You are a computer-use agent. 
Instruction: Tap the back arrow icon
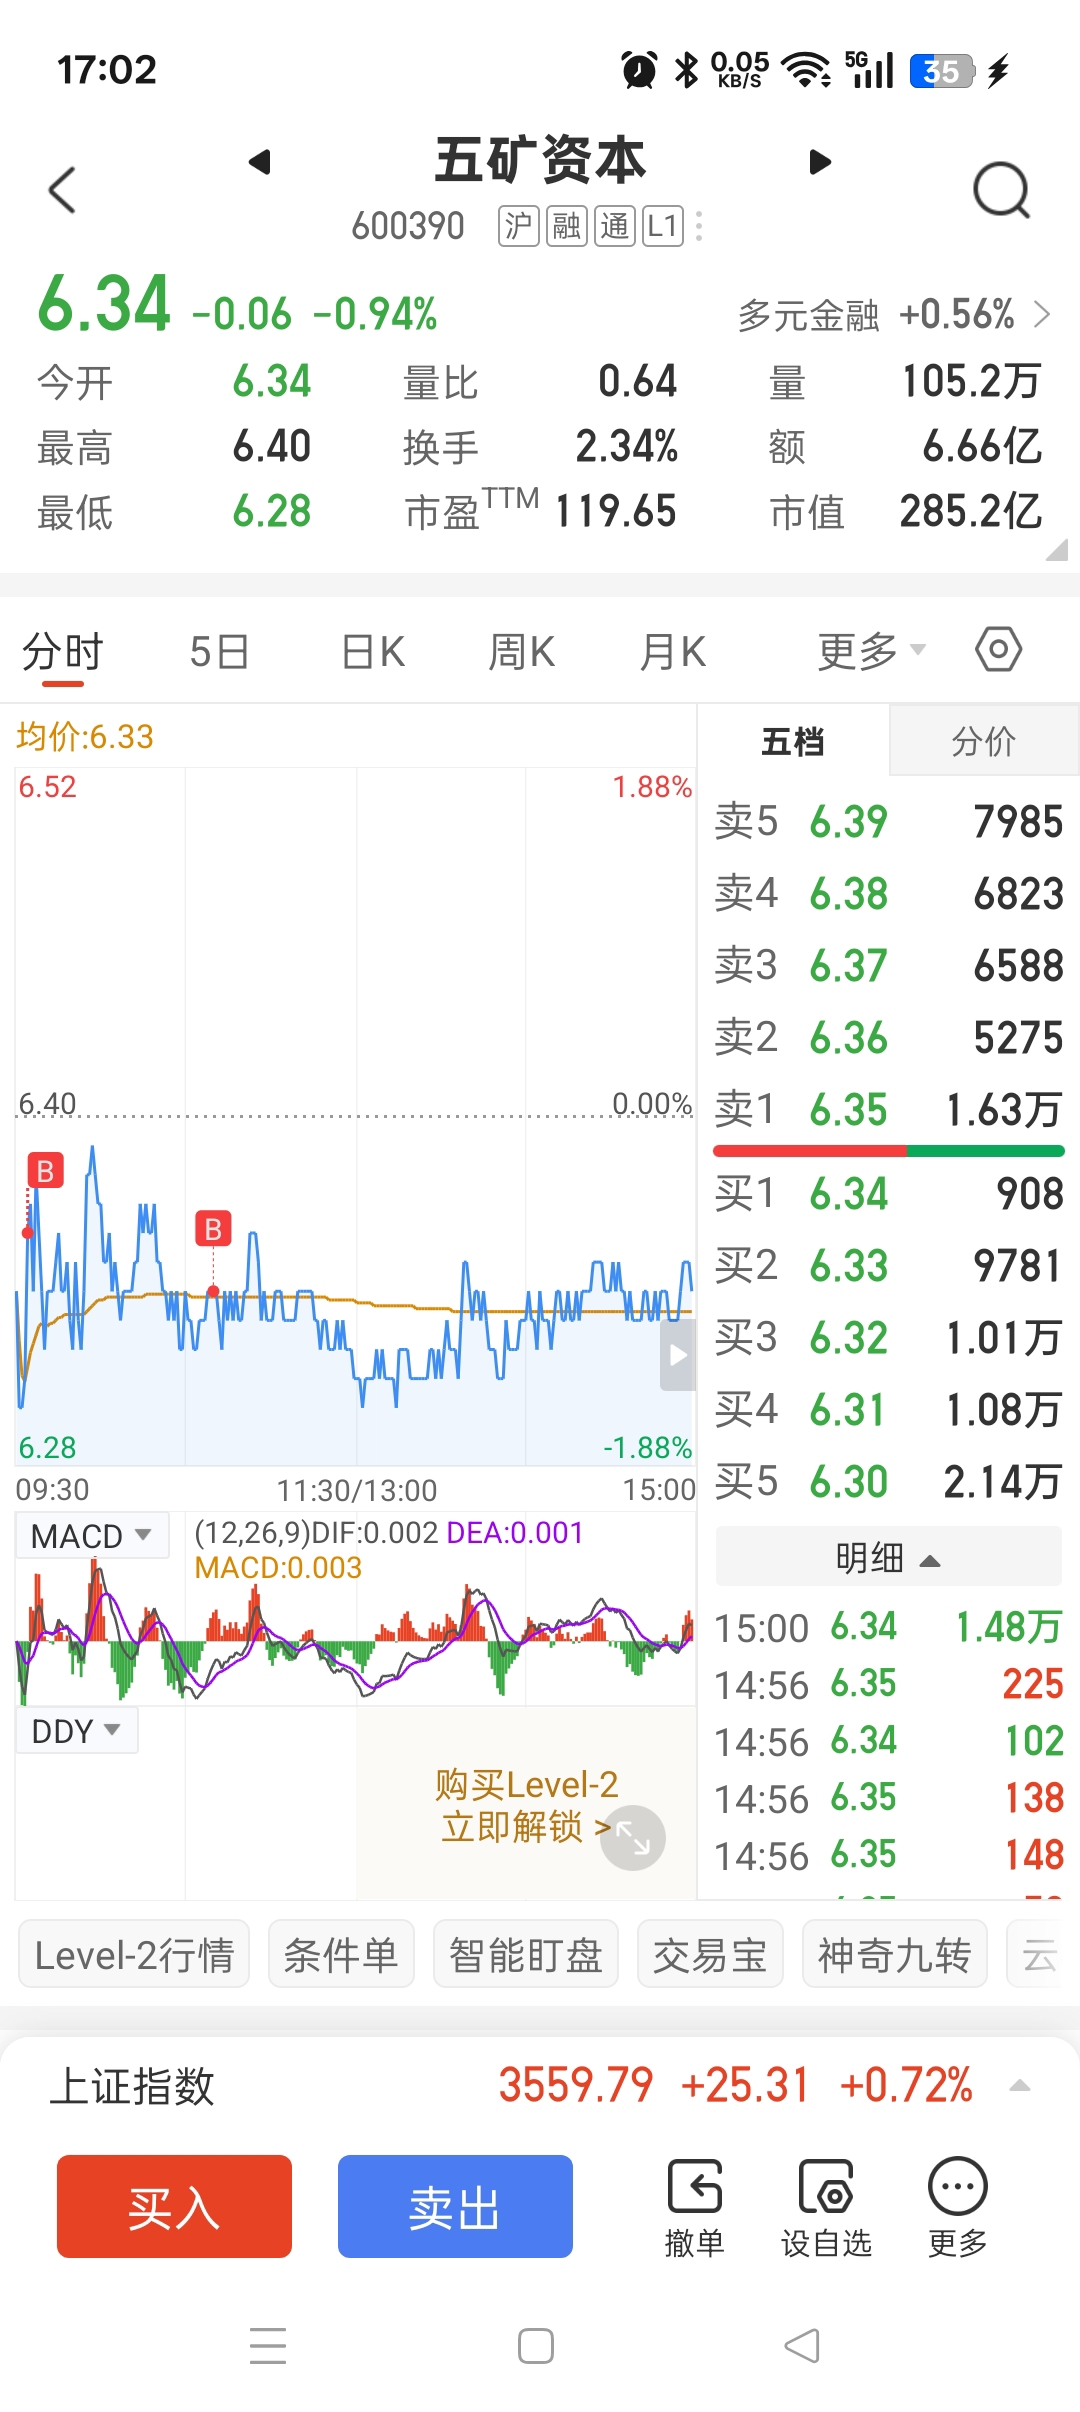click(62, 189)
